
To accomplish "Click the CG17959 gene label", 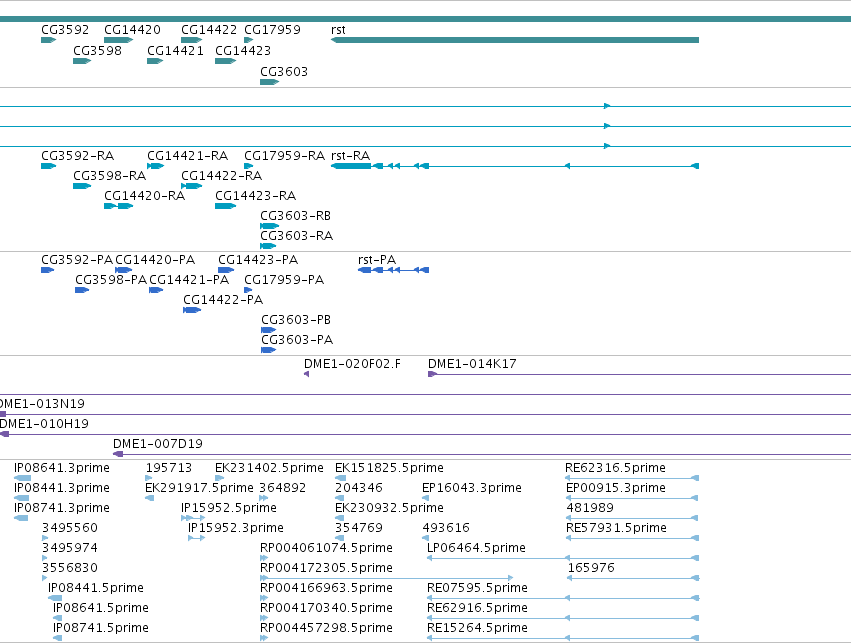I will click(272, 29).
